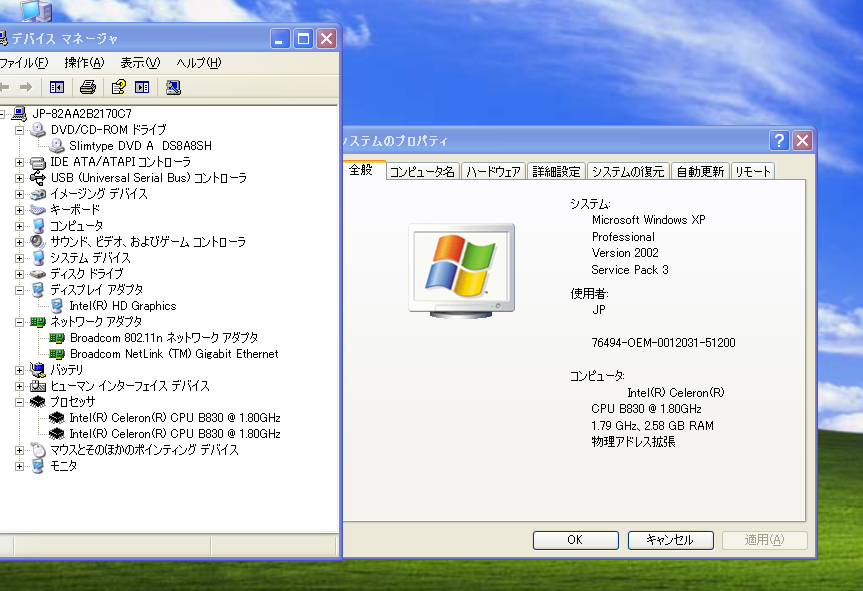
Task: Click OK in System Properties
Action: [575, 540]
